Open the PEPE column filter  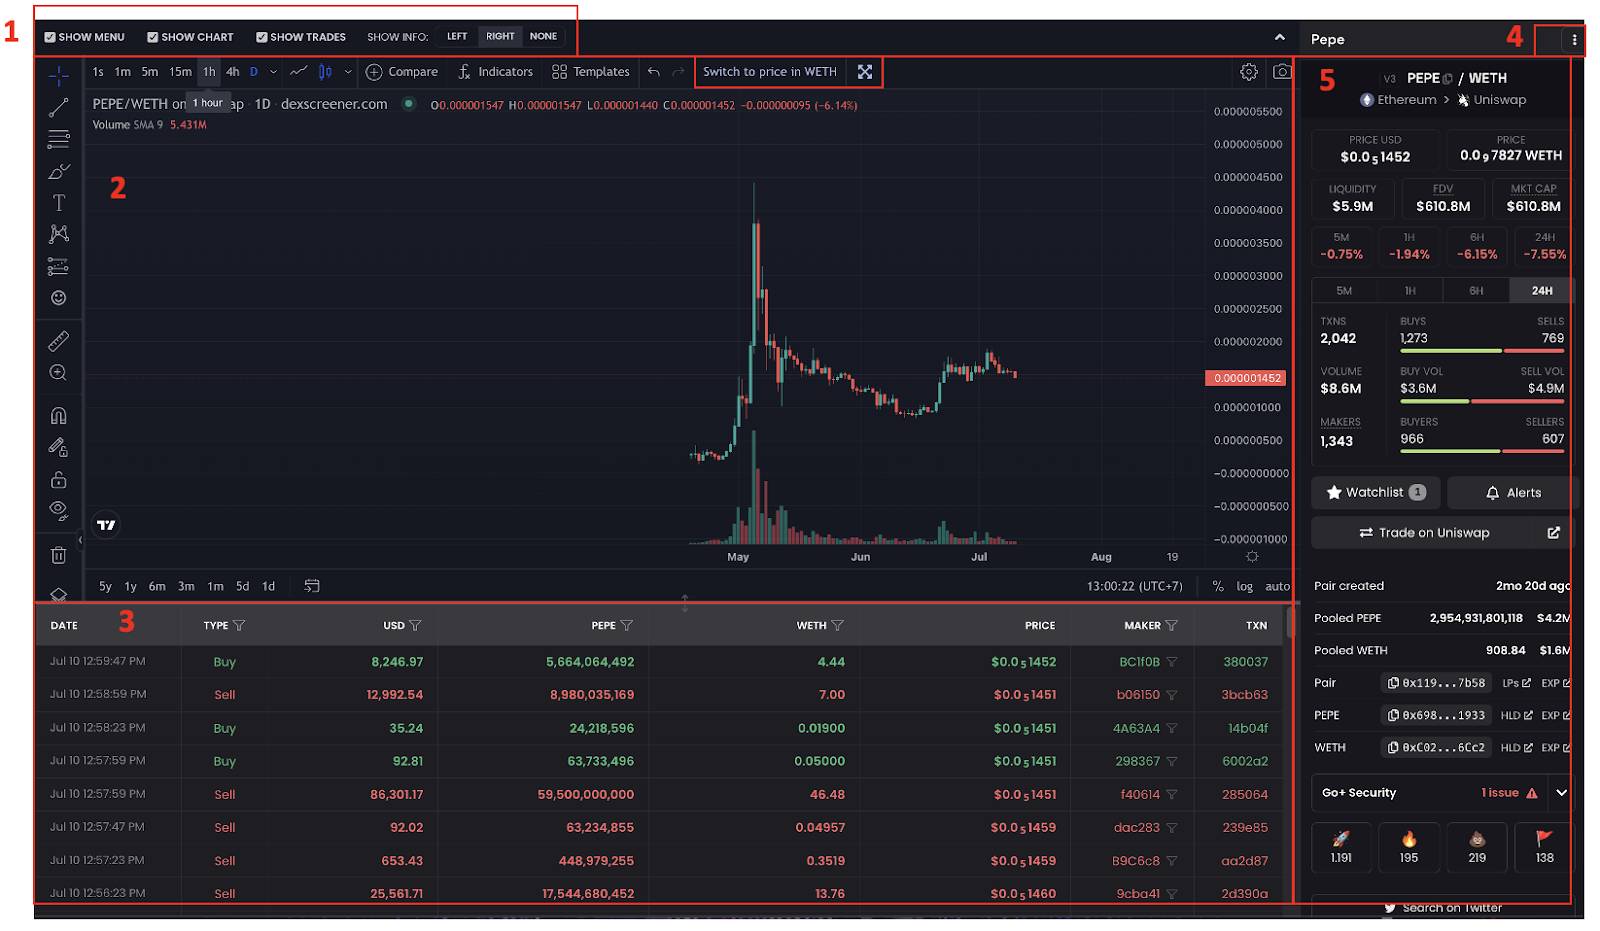click(x=627, y=626)
